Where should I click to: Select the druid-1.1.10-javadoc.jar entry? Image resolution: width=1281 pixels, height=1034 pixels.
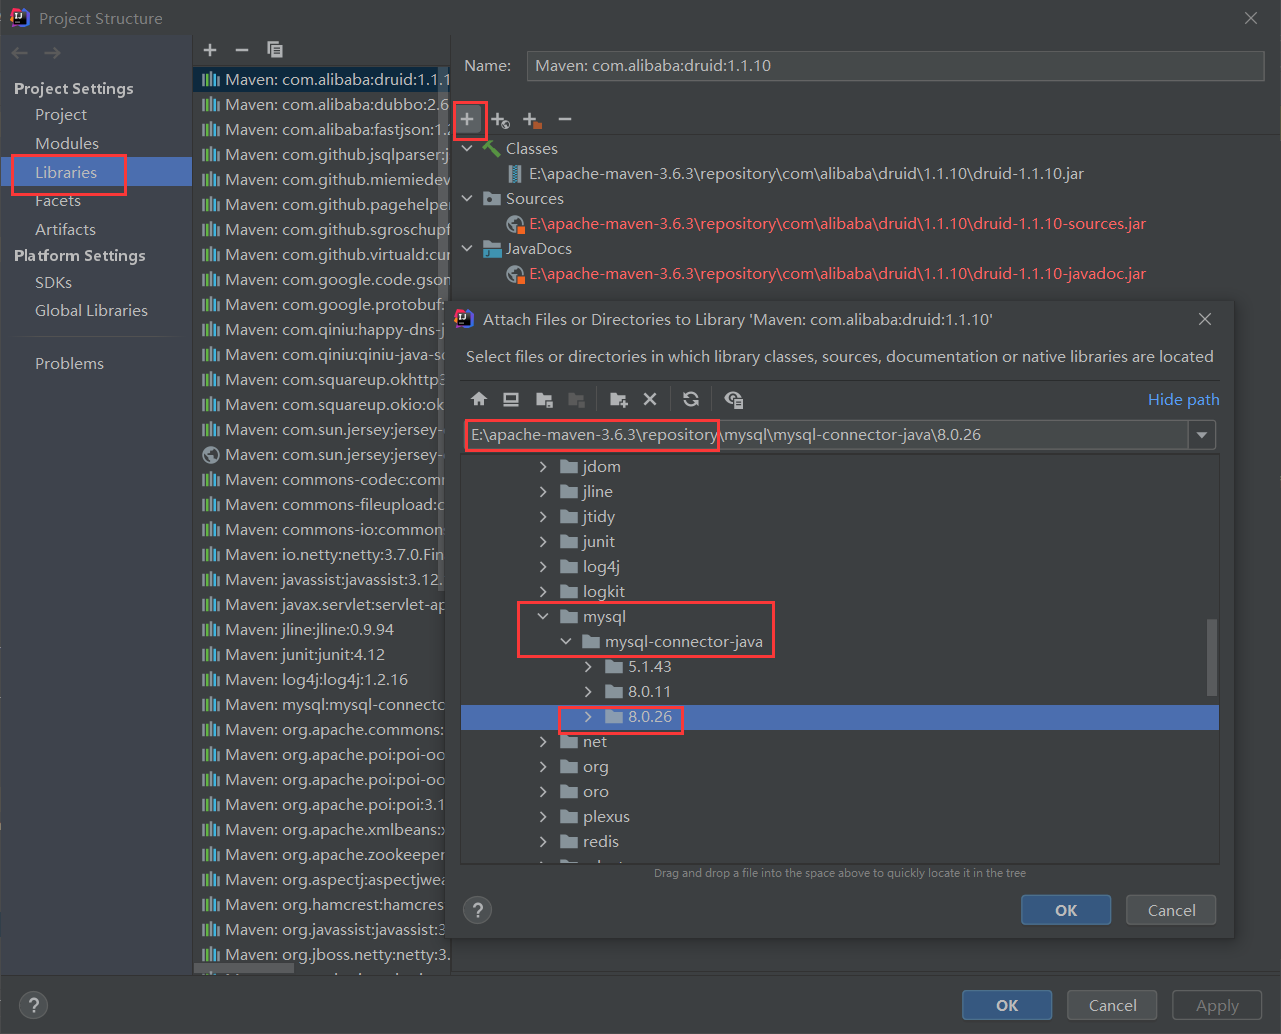[x=837, y=274]
